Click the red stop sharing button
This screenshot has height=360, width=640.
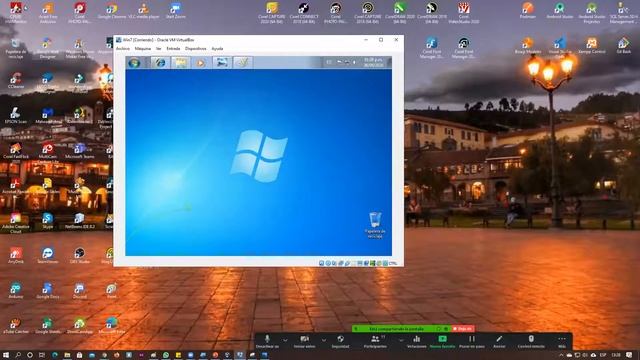point(462,329)
